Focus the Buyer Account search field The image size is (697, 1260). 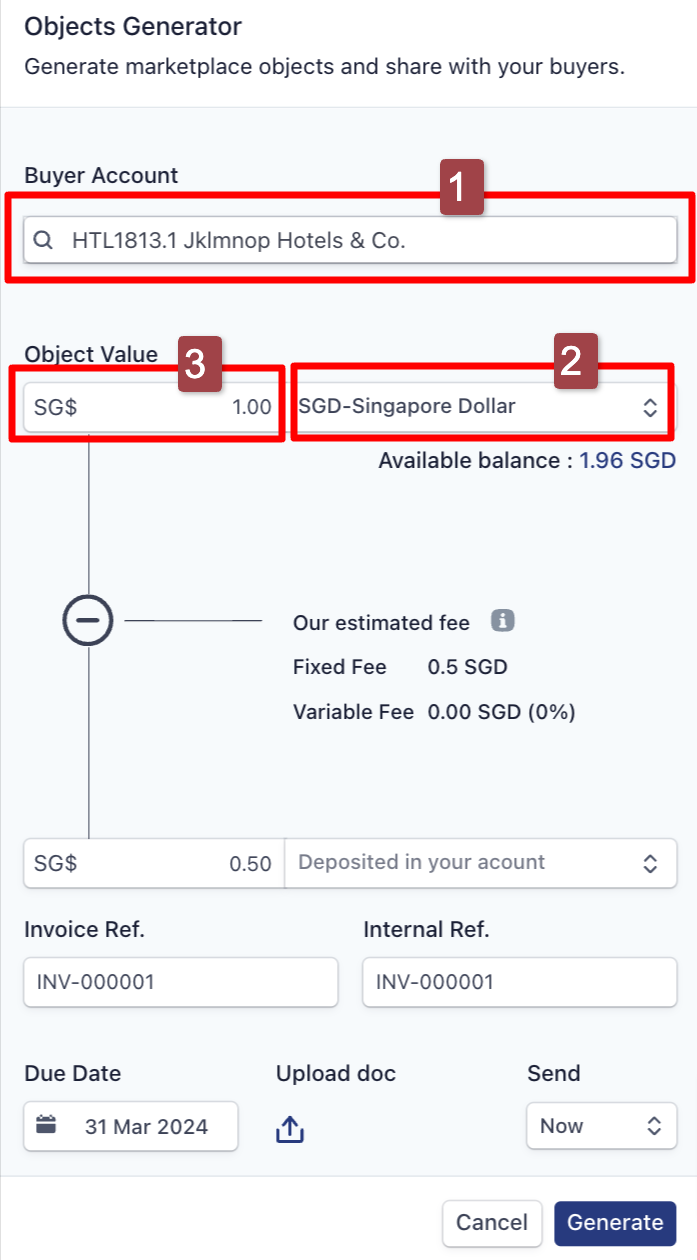click(x=350, y=241)
